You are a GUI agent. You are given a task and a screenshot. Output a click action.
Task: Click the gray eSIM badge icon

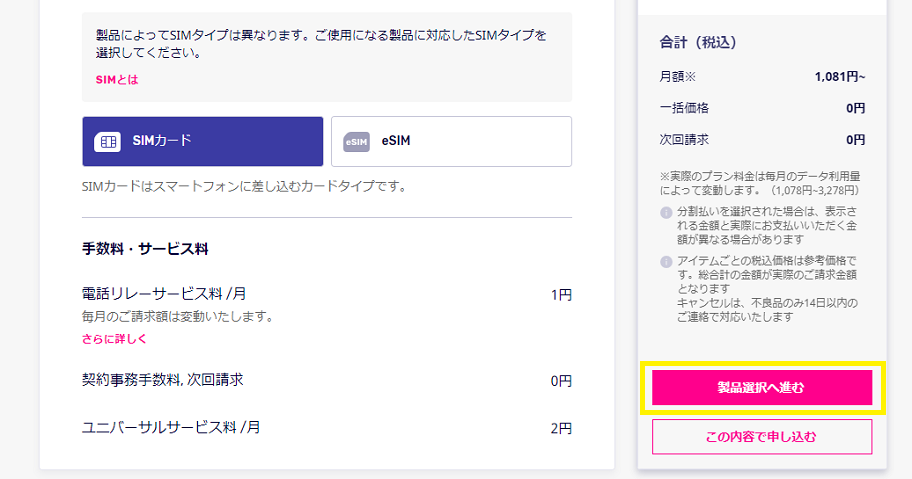click(357, 141)
